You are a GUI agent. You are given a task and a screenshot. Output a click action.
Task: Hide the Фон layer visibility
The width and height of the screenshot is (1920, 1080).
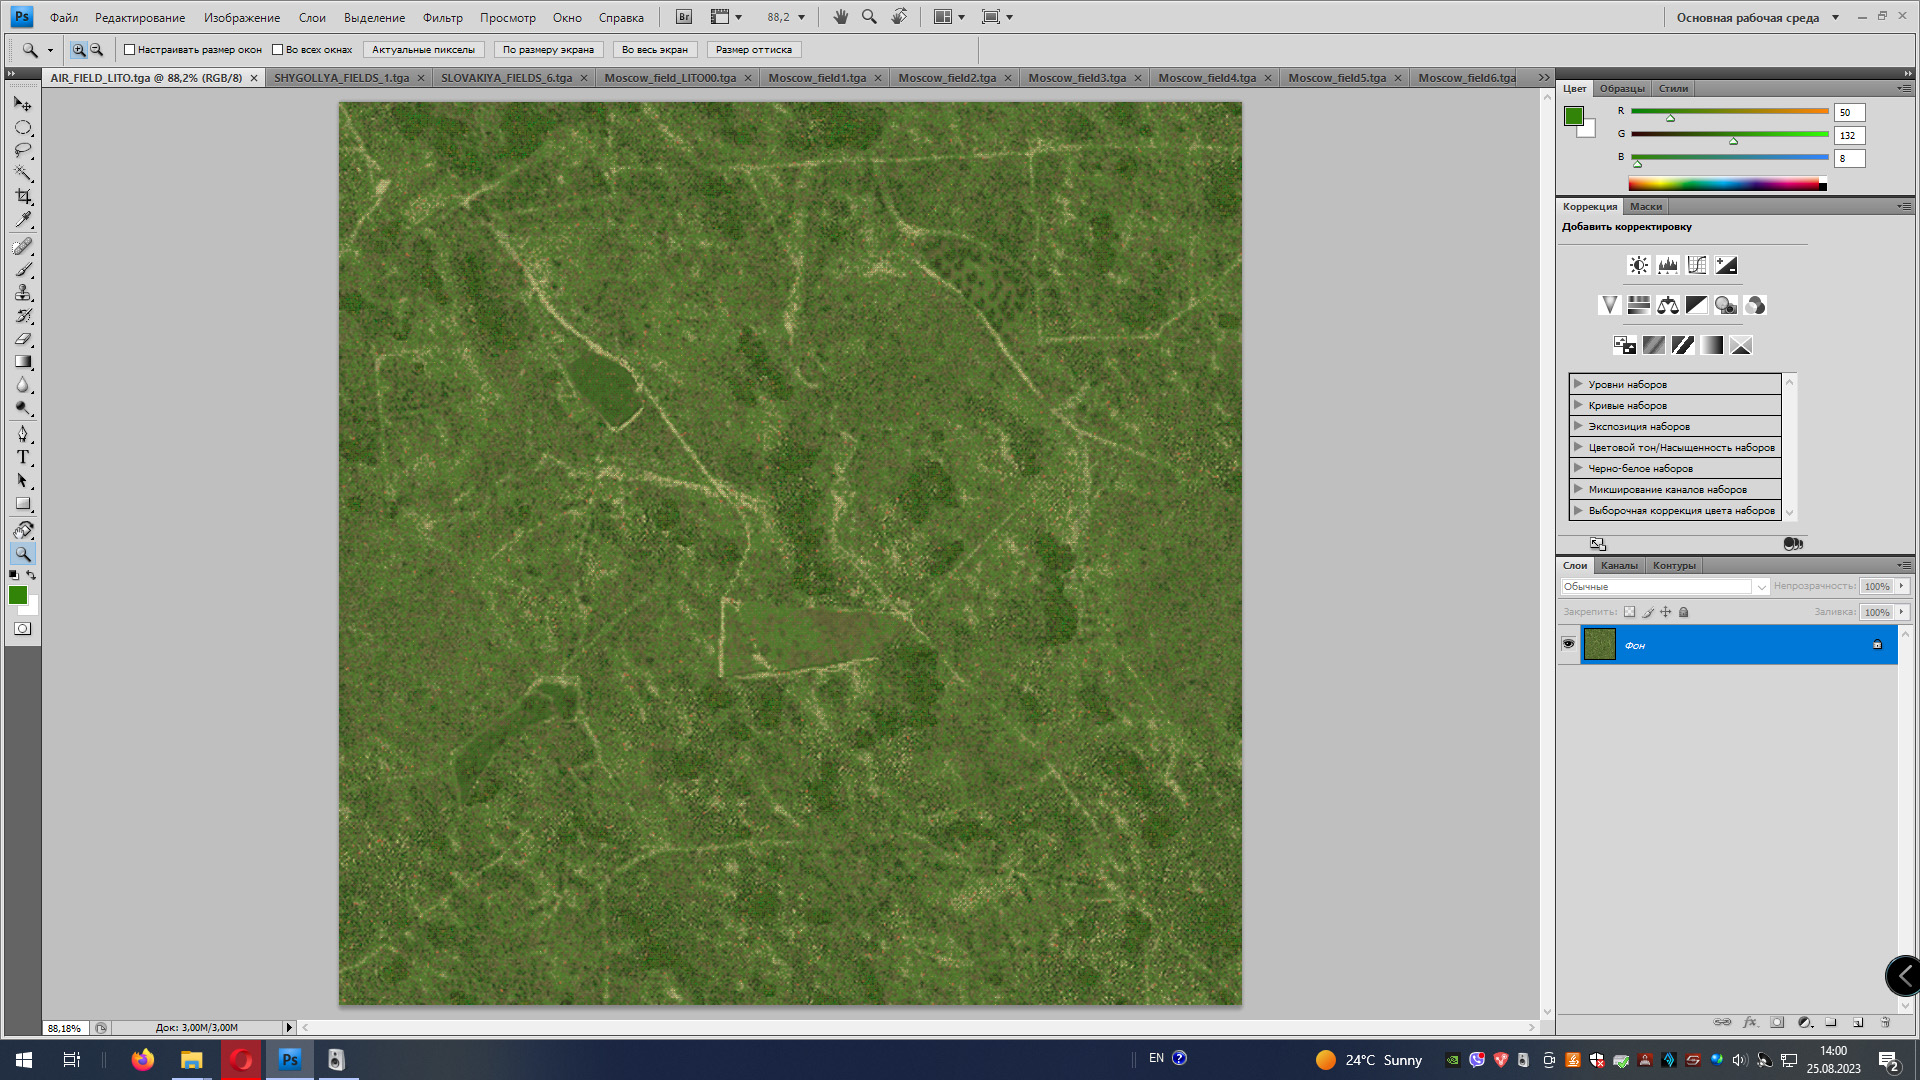[1568, 644]
